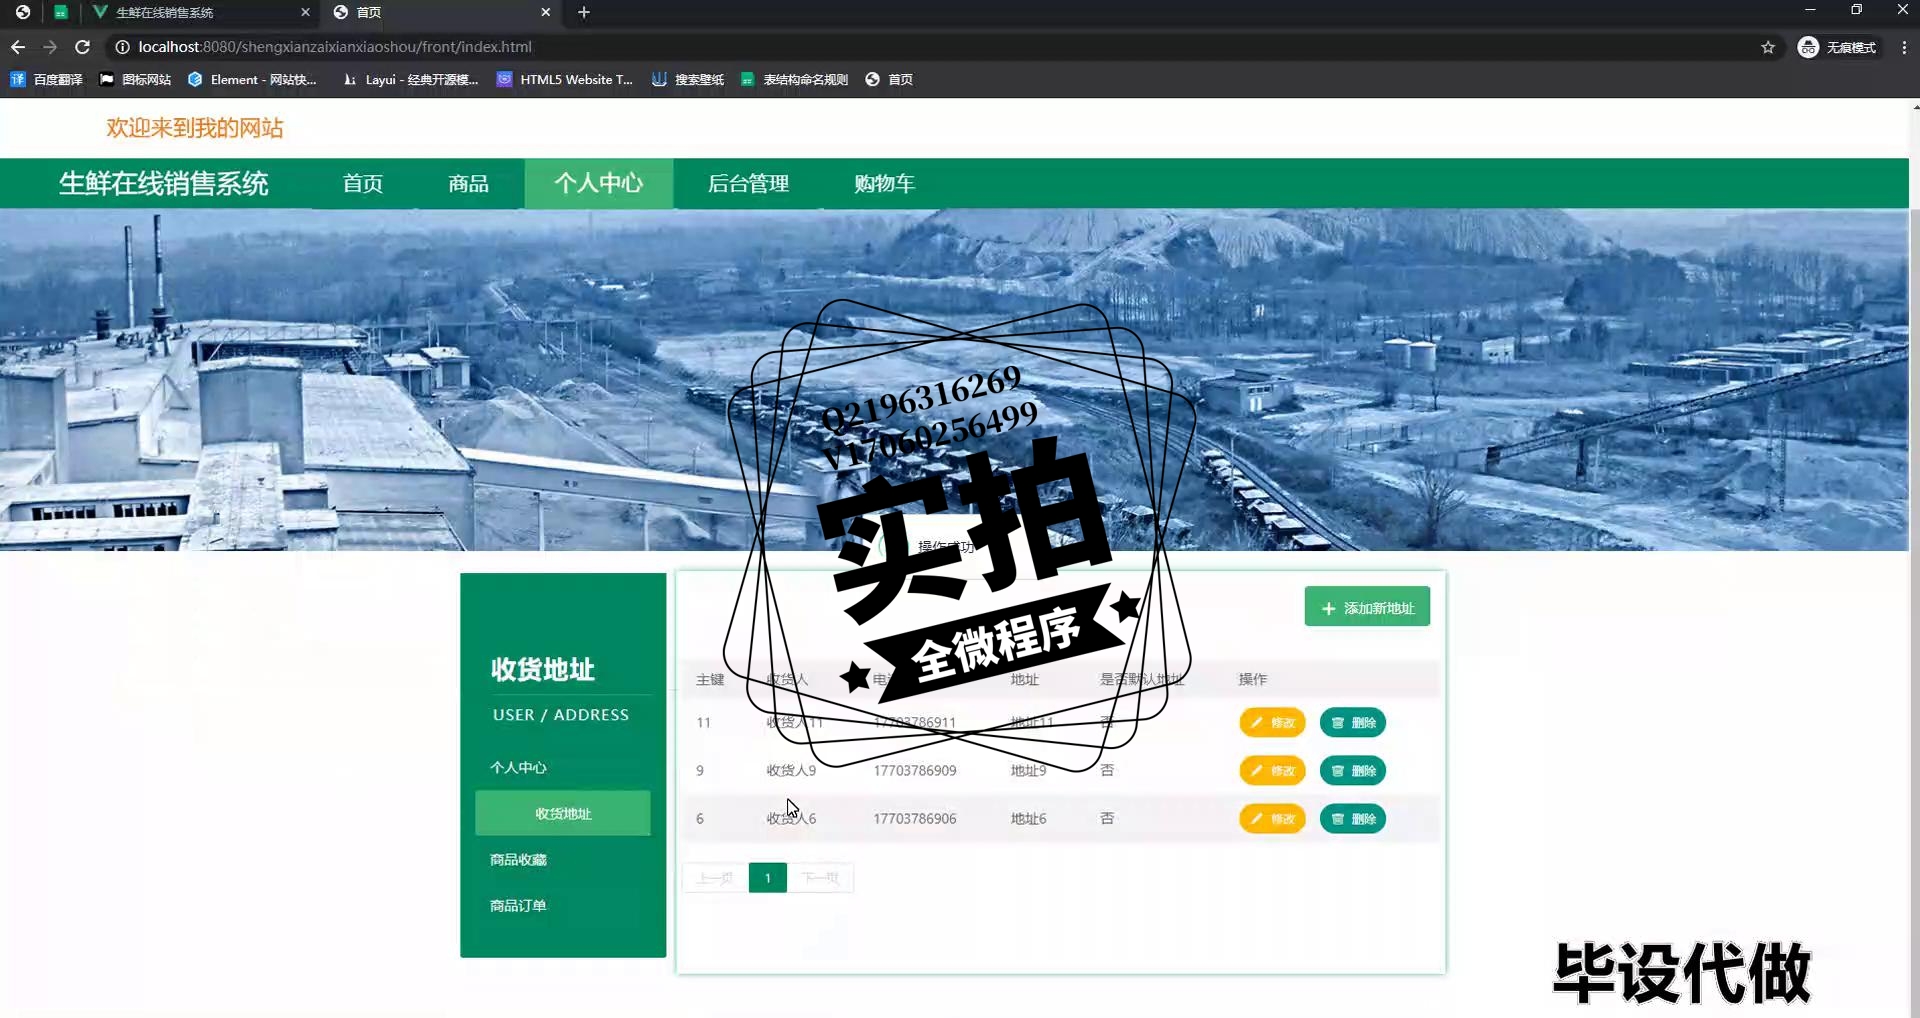Select 收货地址 in the sidebar
The width and height of the screenshot is (1920, 1018).
(563, 813)
